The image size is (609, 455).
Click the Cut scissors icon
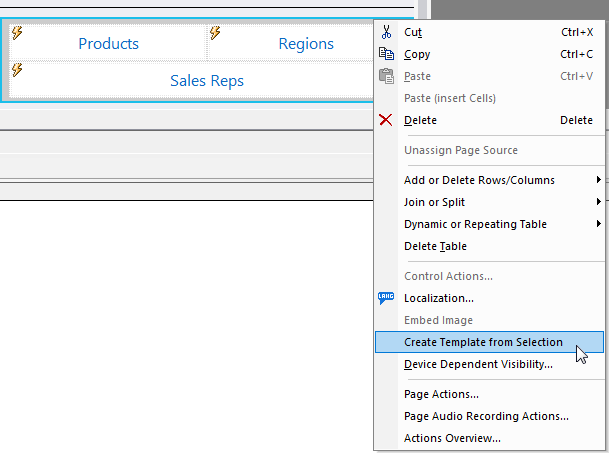(386, 32)
